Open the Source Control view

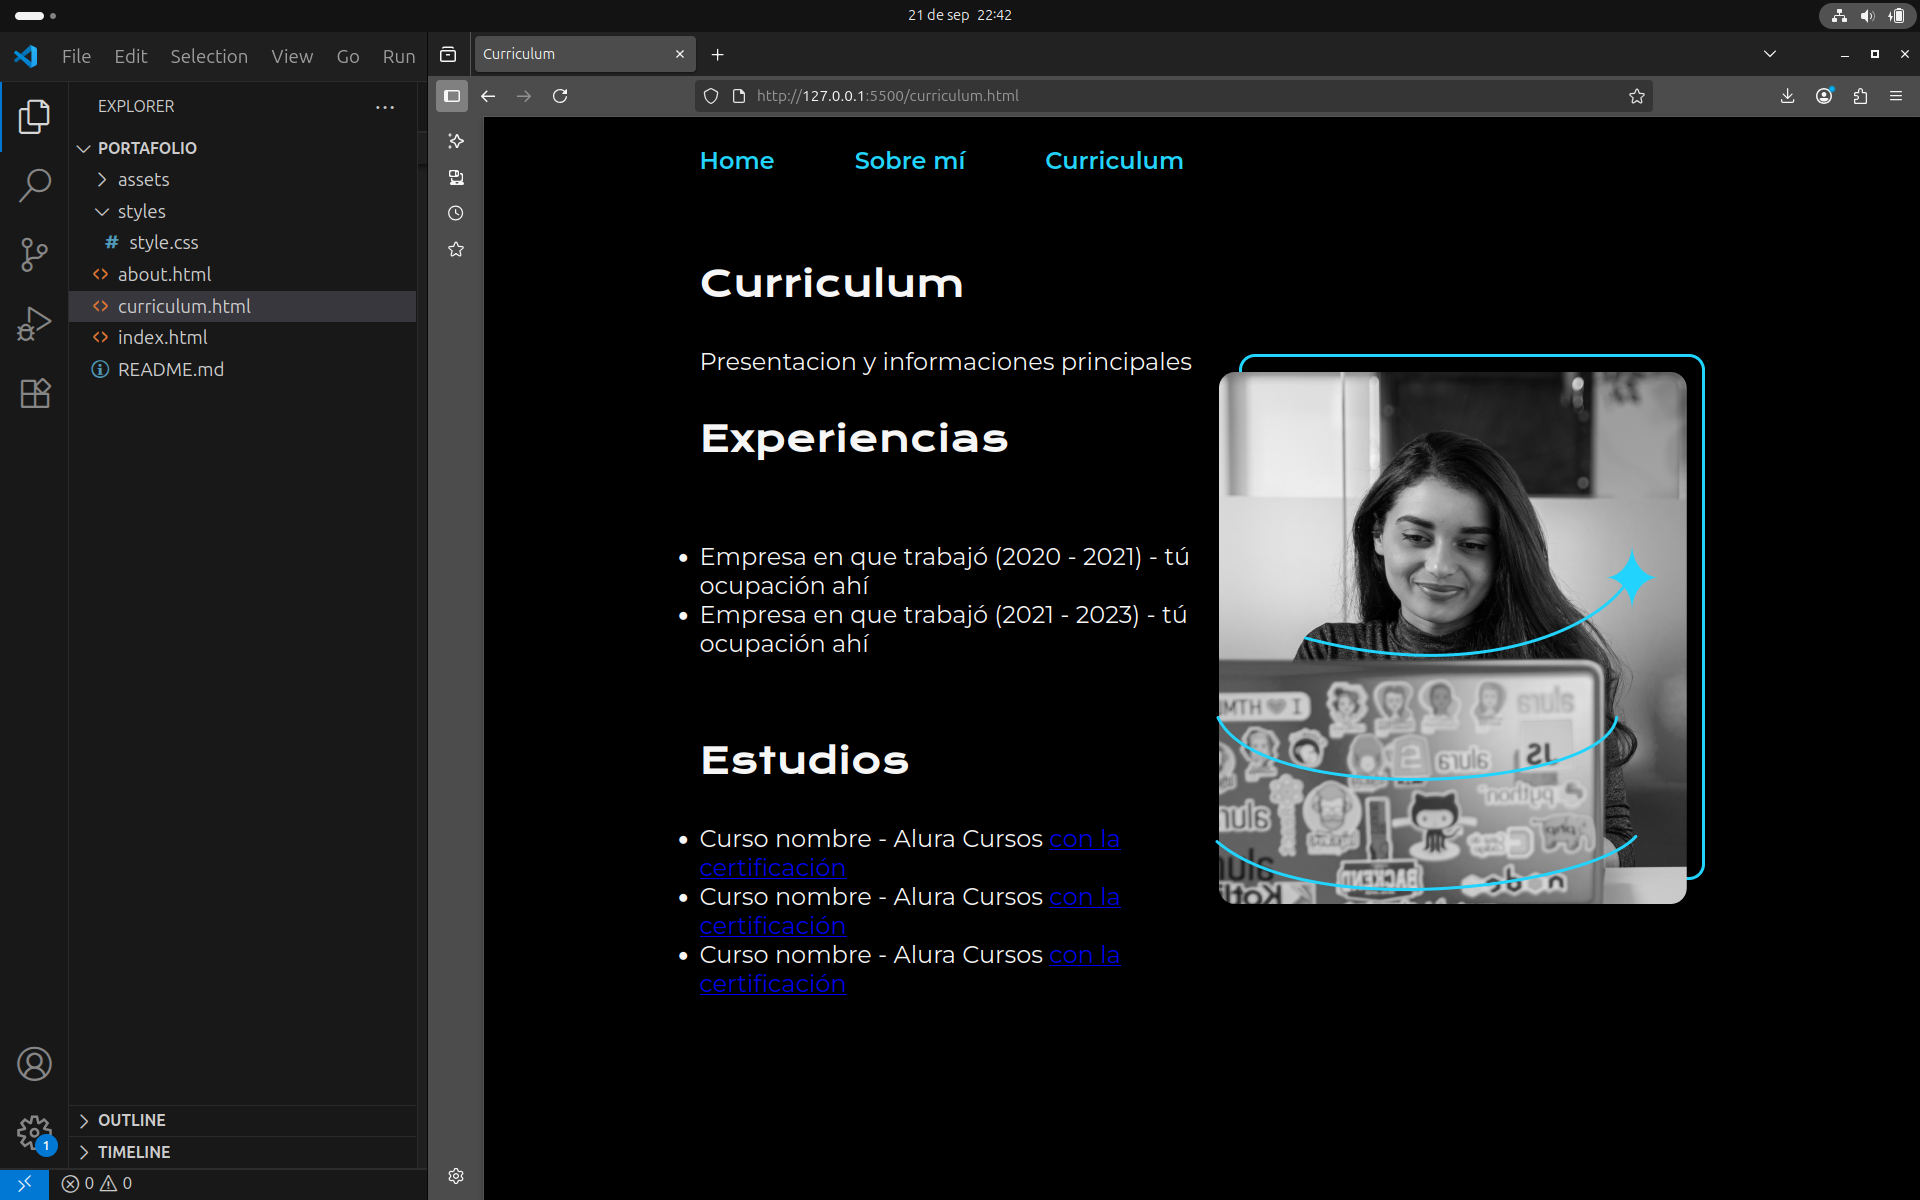coord(34,254)
